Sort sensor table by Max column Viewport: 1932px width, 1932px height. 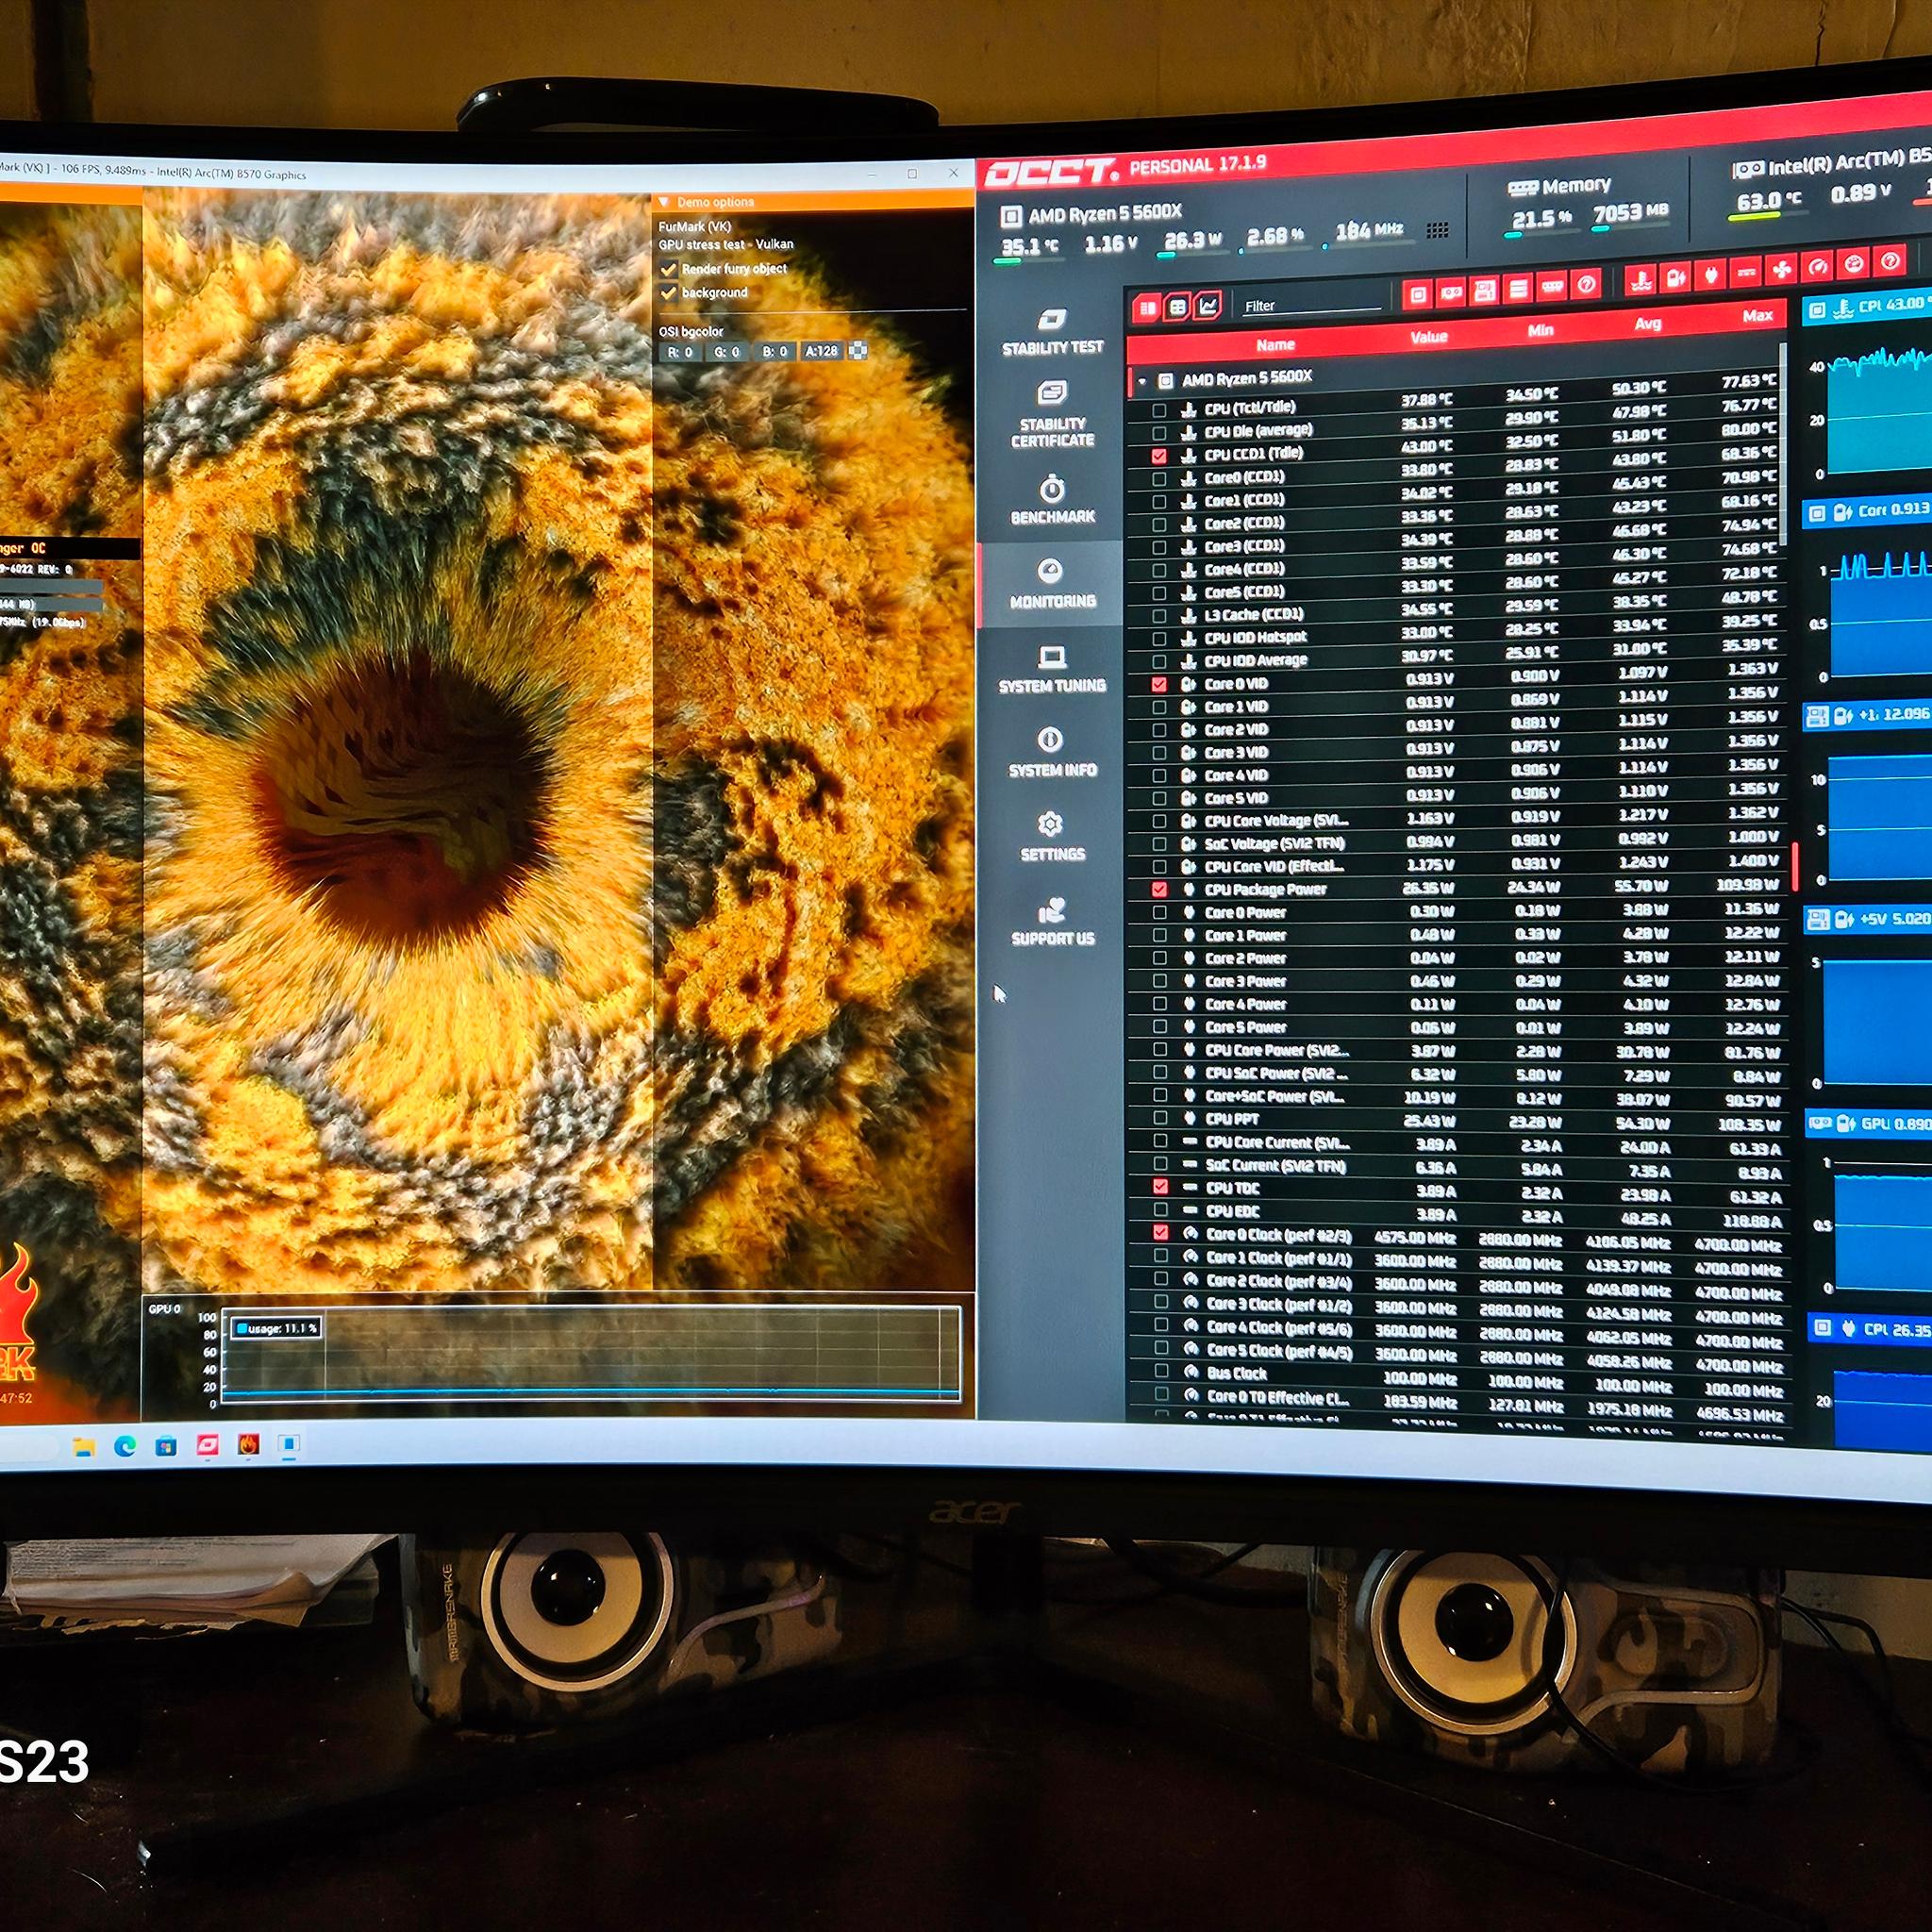[1757, 316]
